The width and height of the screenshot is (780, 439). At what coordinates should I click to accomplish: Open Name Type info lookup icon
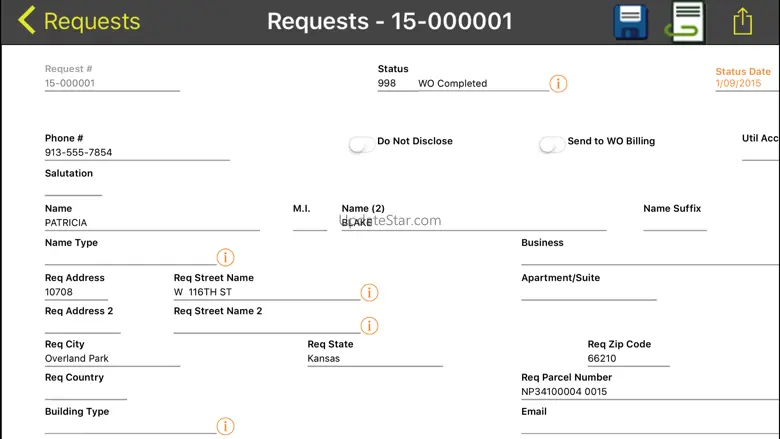pyautogui.click(x=226, y=258)
